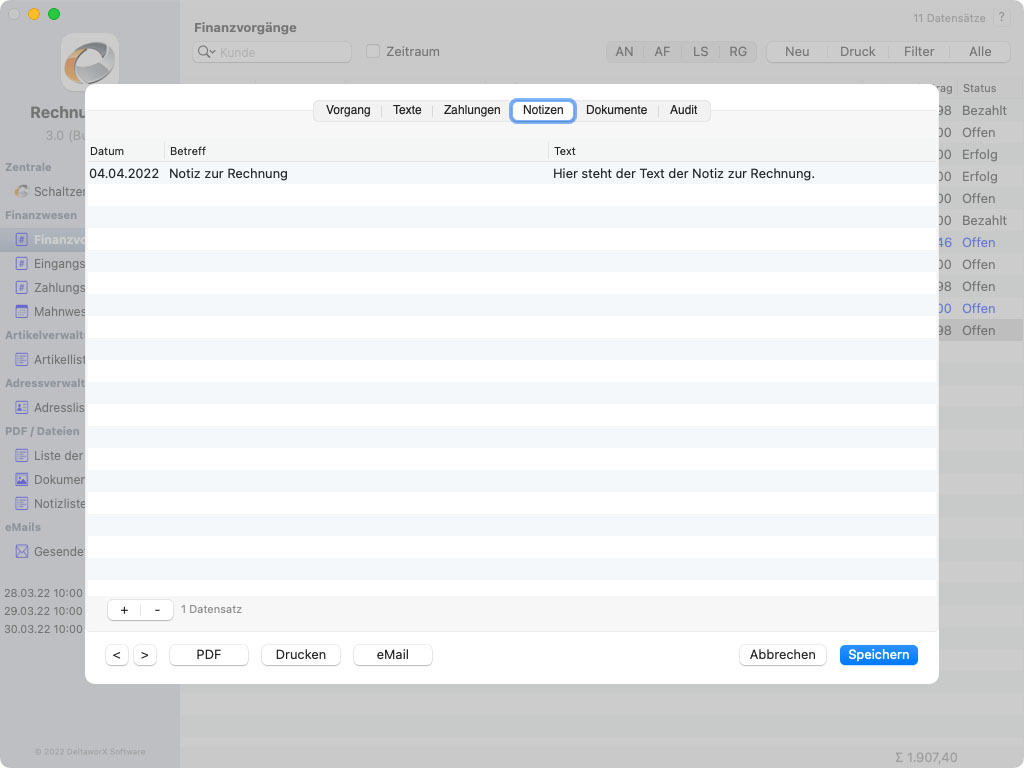Select the Finanzvorgänge sidebar icon
The image size is (1024, 768).
pyautogui.click(x=22, y=240)
